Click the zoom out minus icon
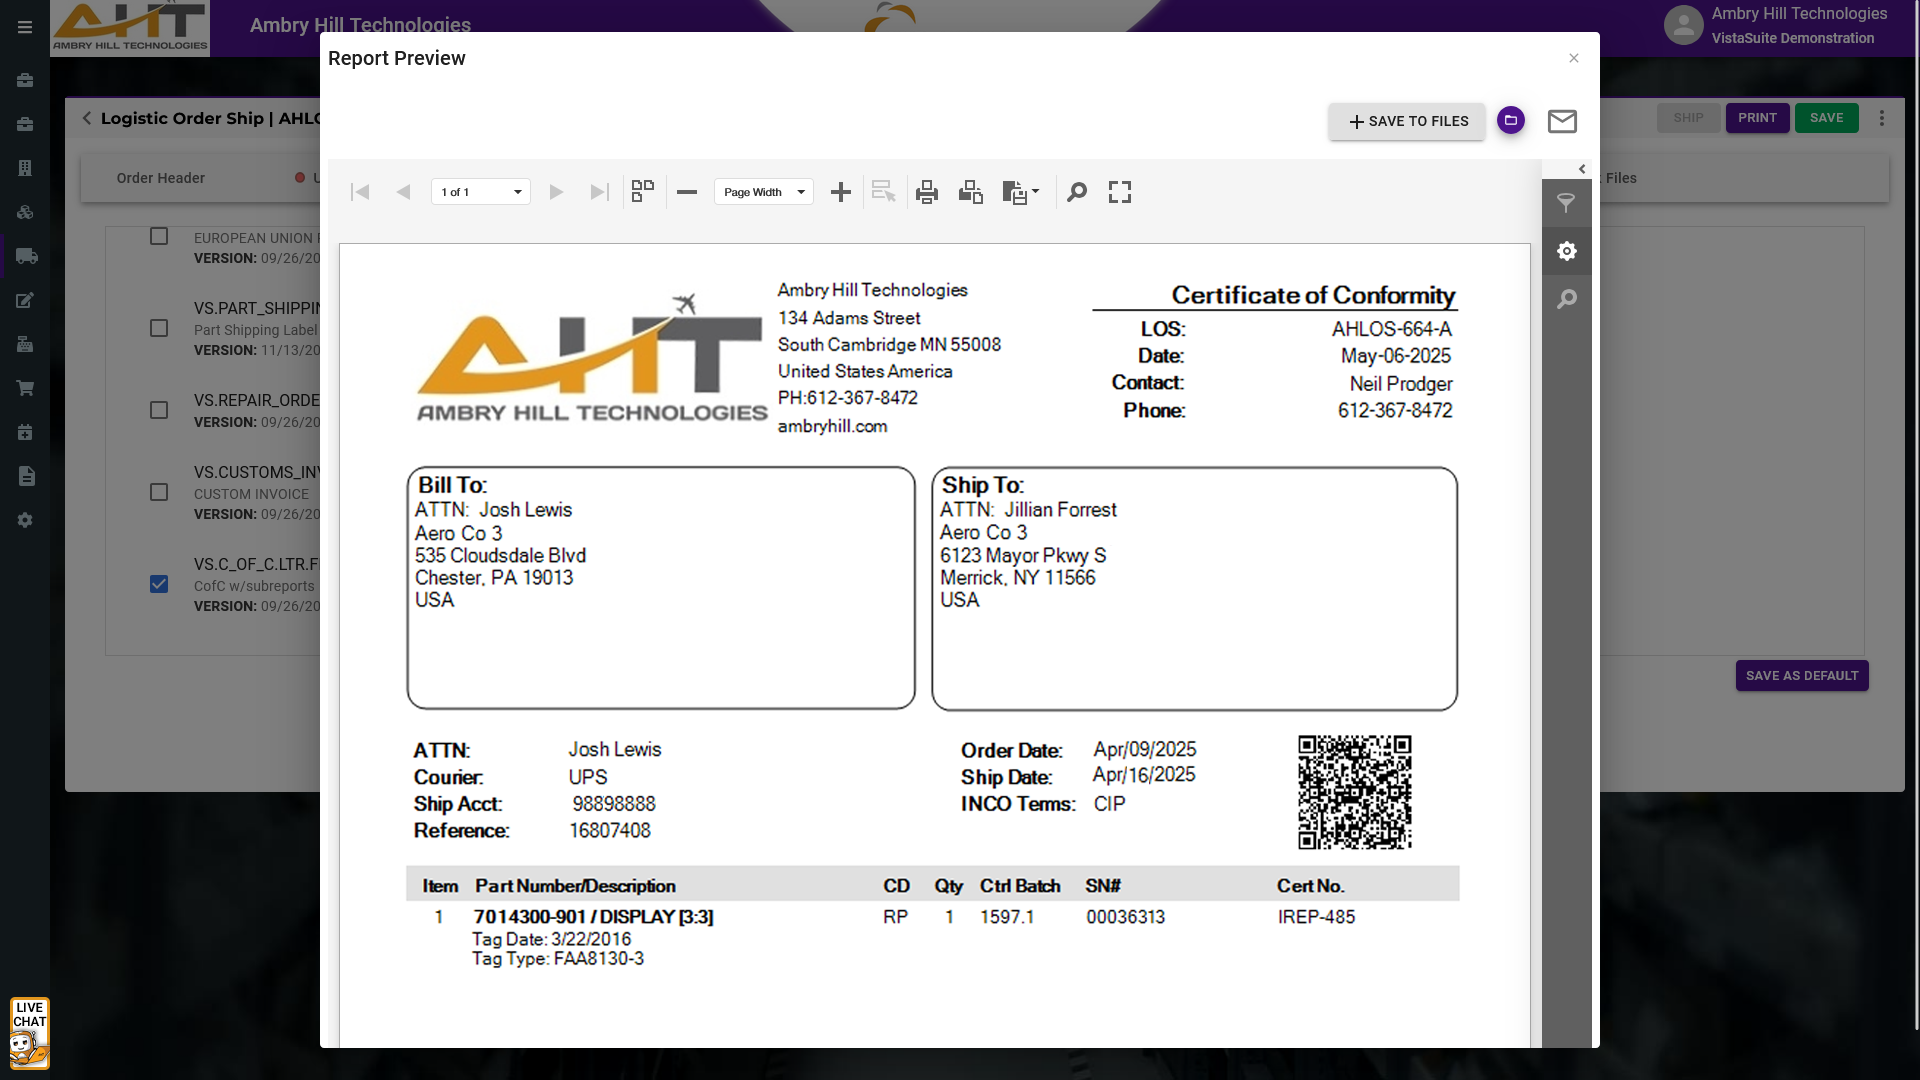This screenshot has width=1920, height=1080. [x=686, y=192]
